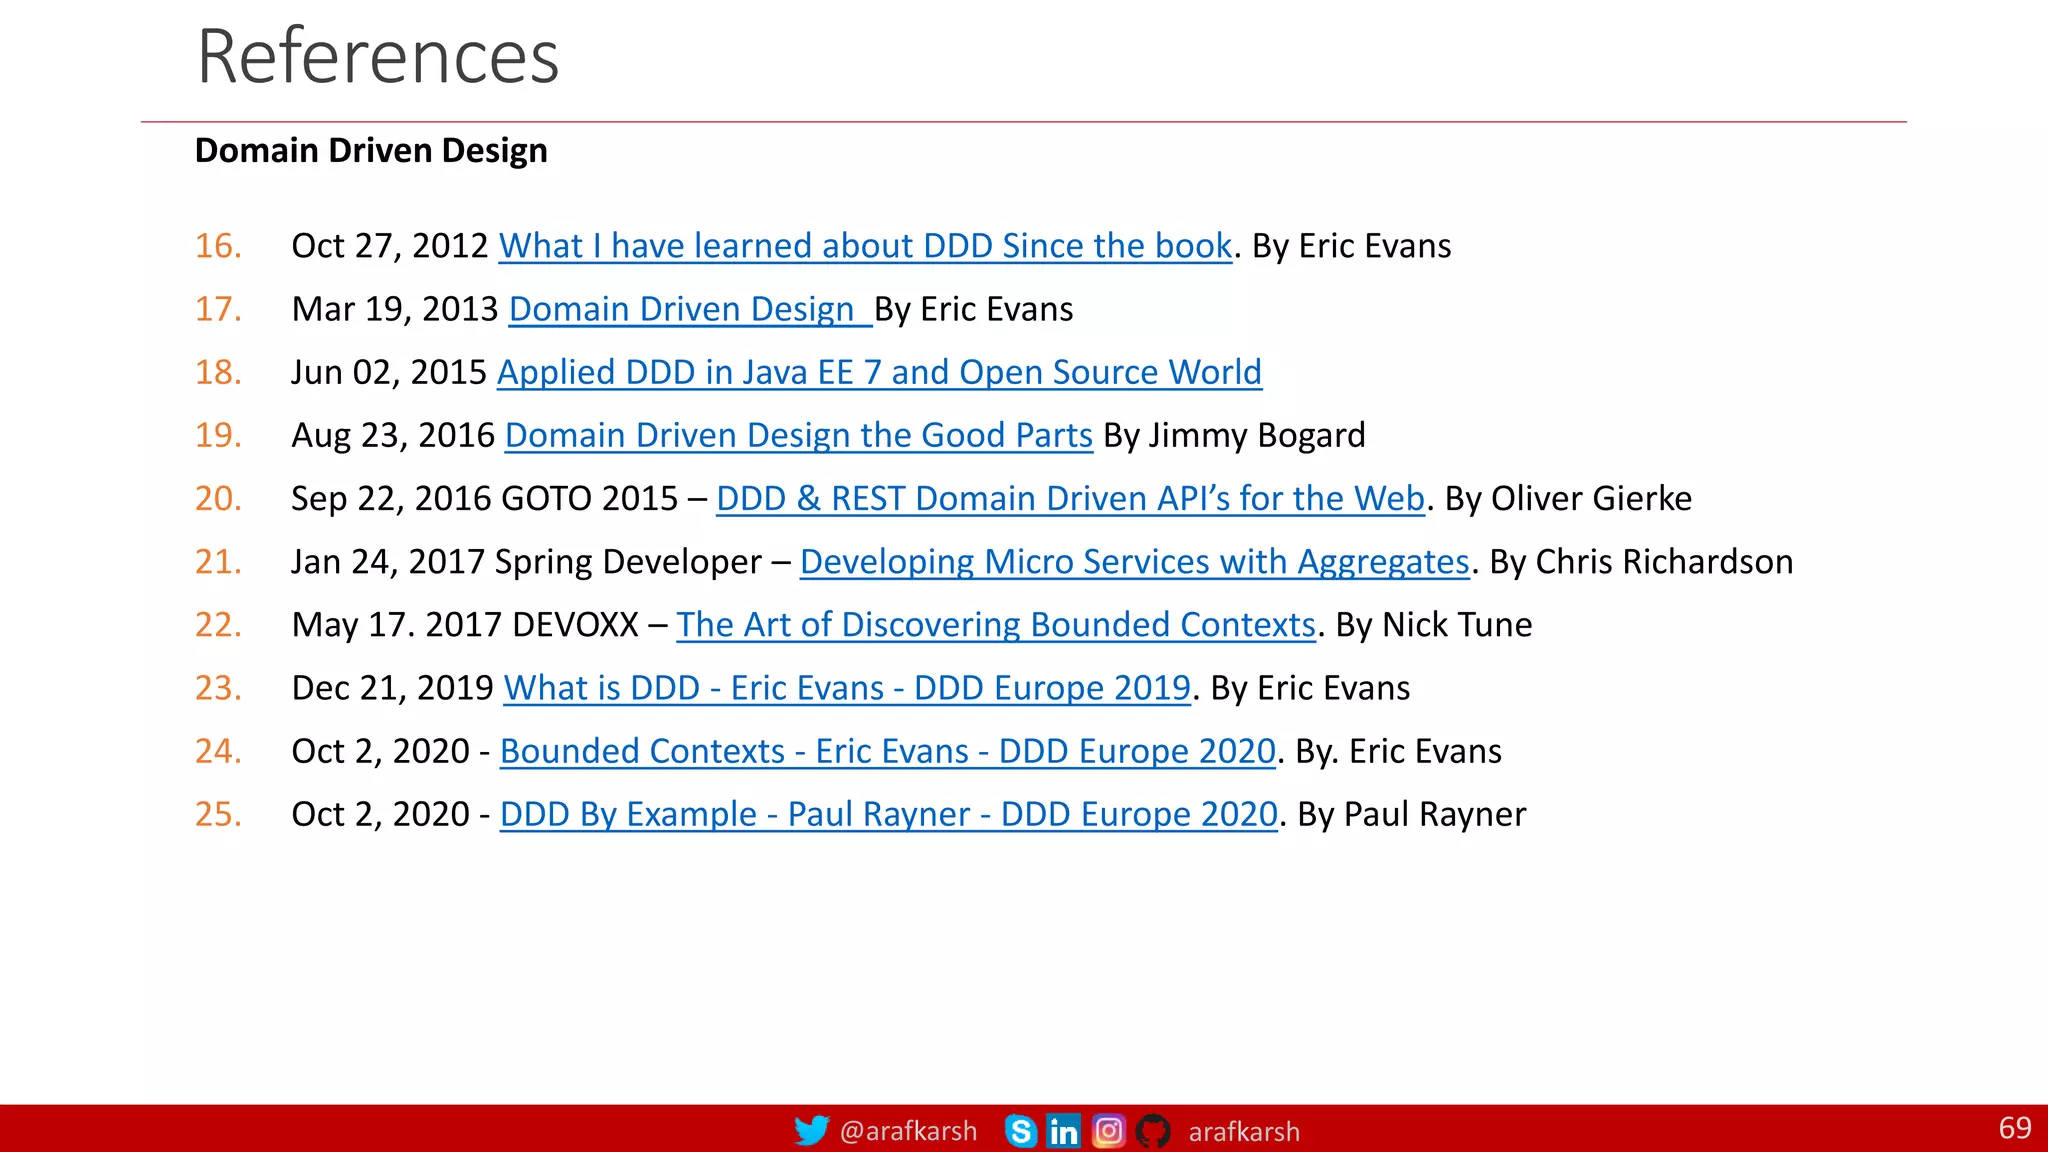Open 'What I have learned about DDD Since the book' link
The height and width of the screenshot is (1152, 2048).
(x=865, y=246)
